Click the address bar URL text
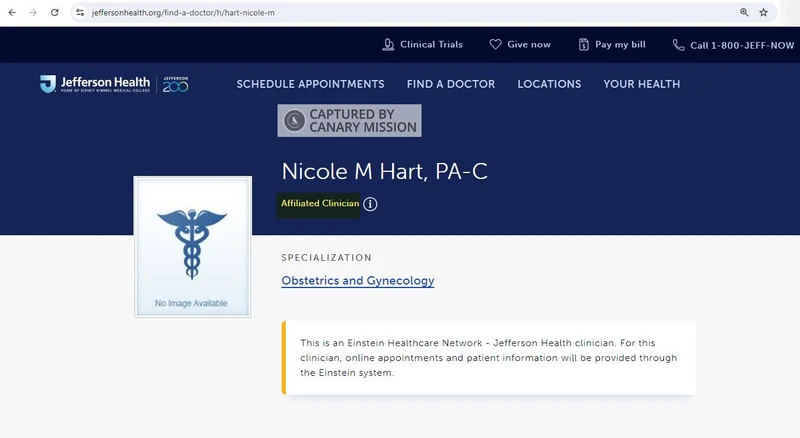This screenshot has height=438, width=800. click(x=183, y=13)
